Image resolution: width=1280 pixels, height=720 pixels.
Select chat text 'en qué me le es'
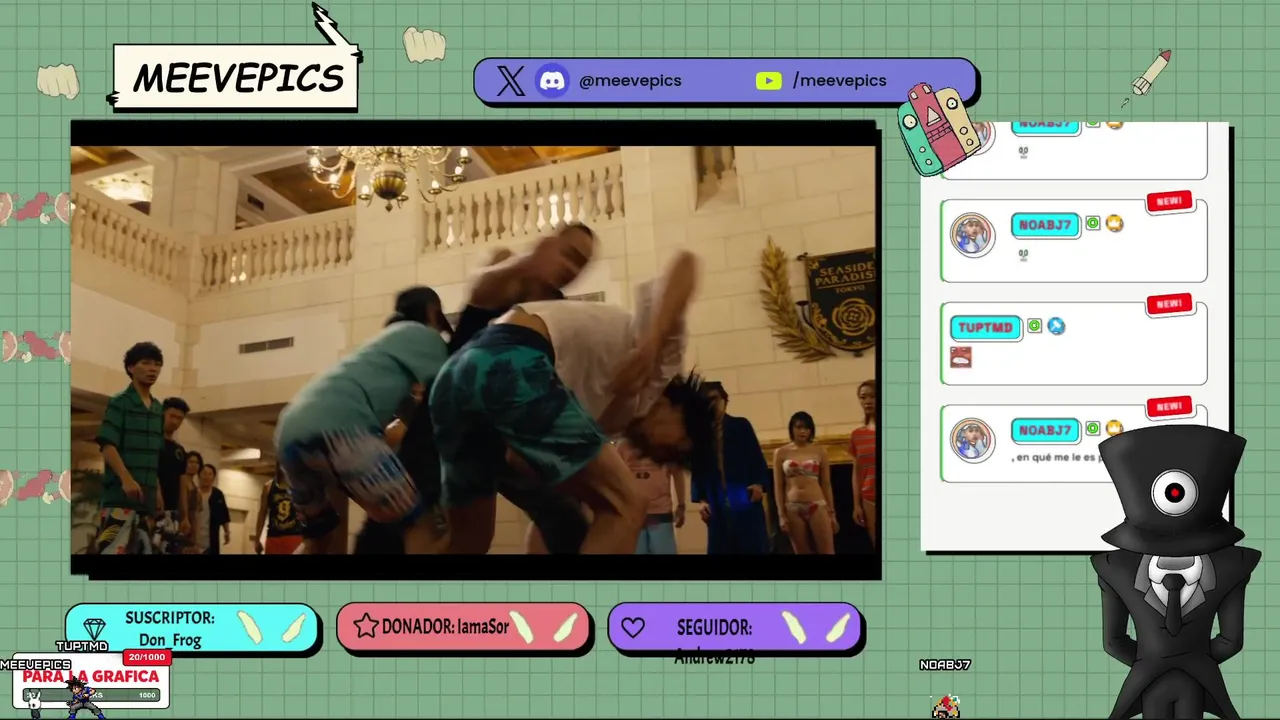[1056, 458]
